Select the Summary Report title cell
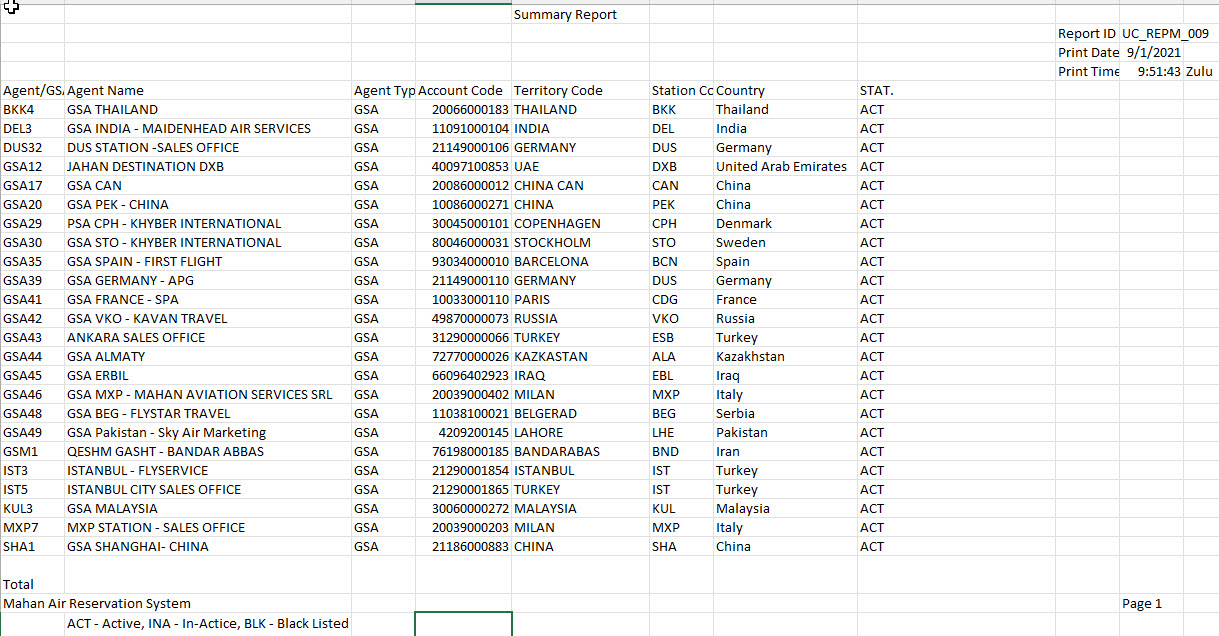 click(565, 15)
